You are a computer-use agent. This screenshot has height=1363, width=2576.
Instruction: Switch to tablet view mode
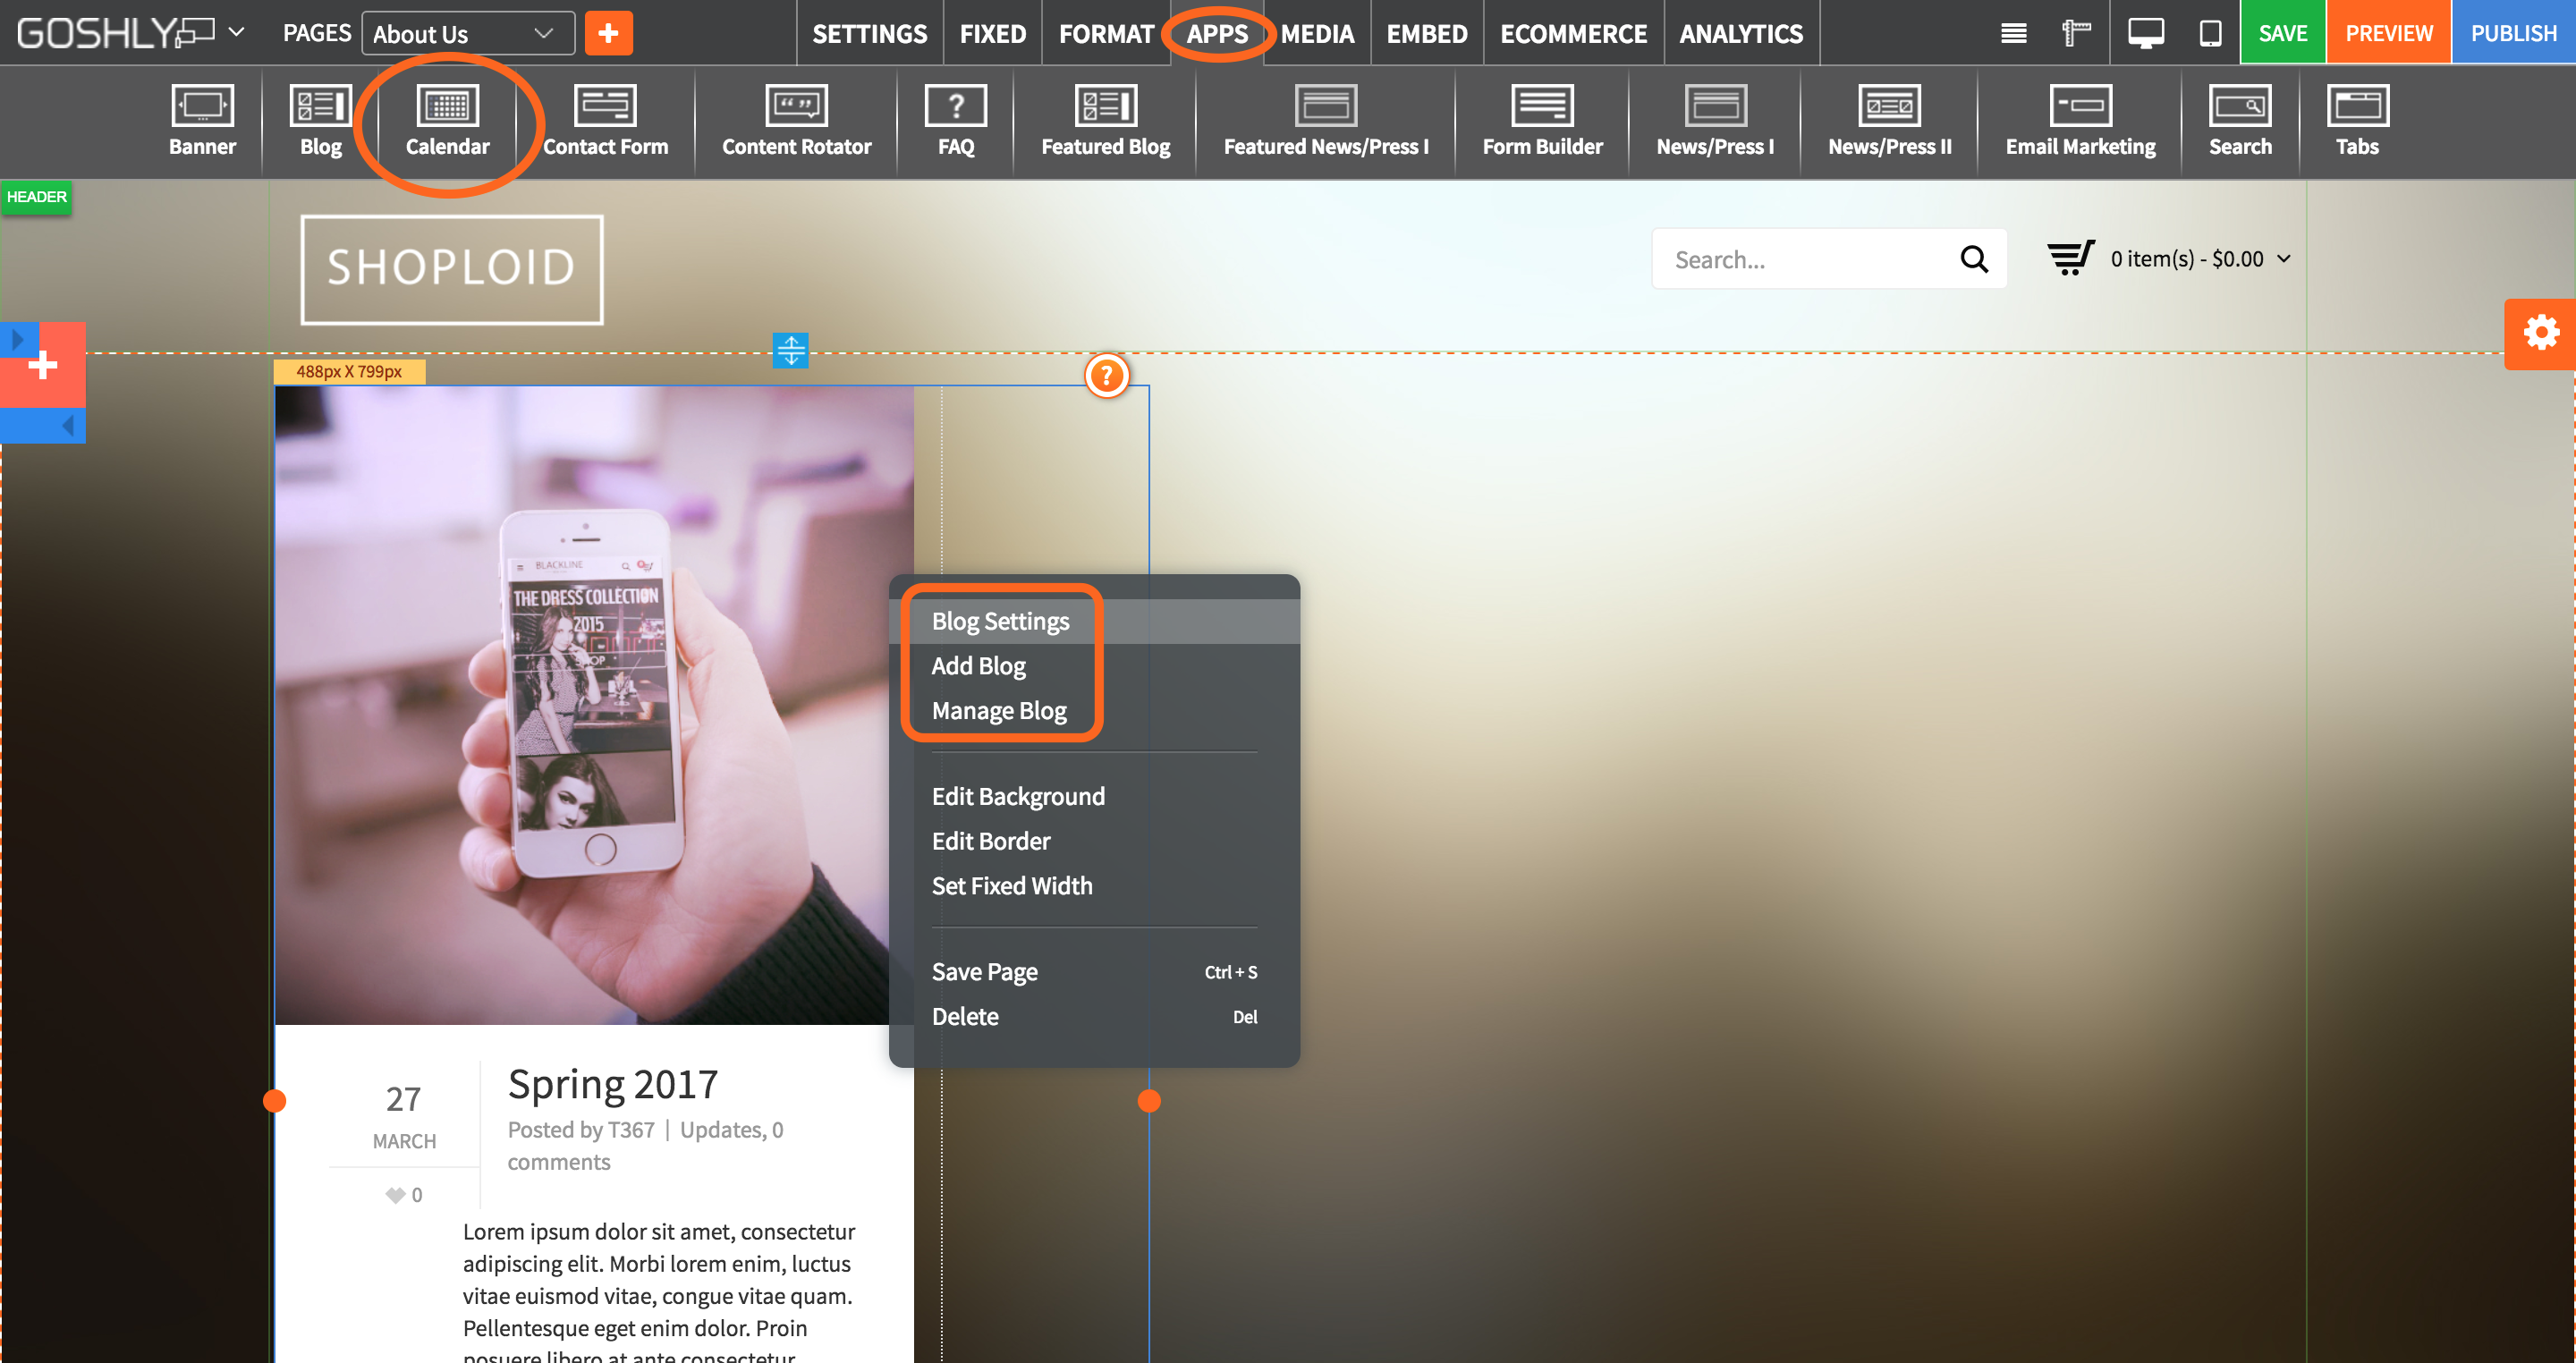[x=2210, y=33]
